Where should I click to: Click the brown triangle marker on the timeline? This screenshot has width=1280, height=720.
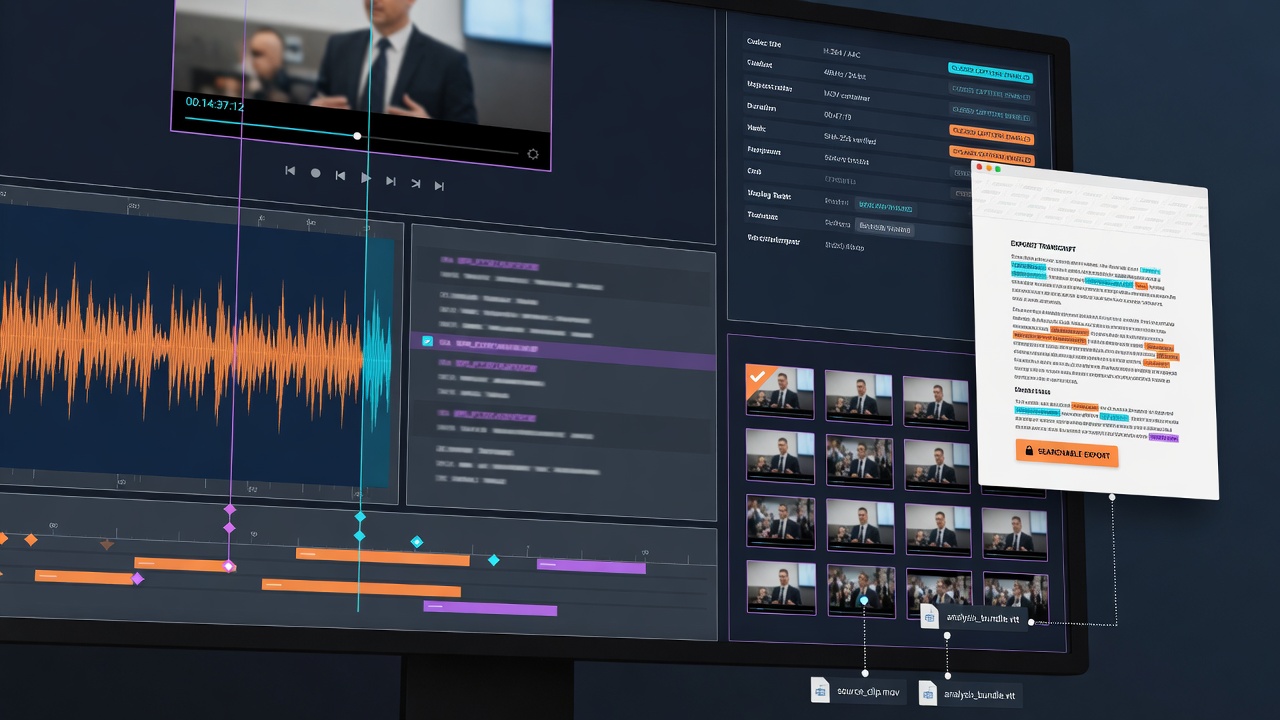[x=107, y=545]
